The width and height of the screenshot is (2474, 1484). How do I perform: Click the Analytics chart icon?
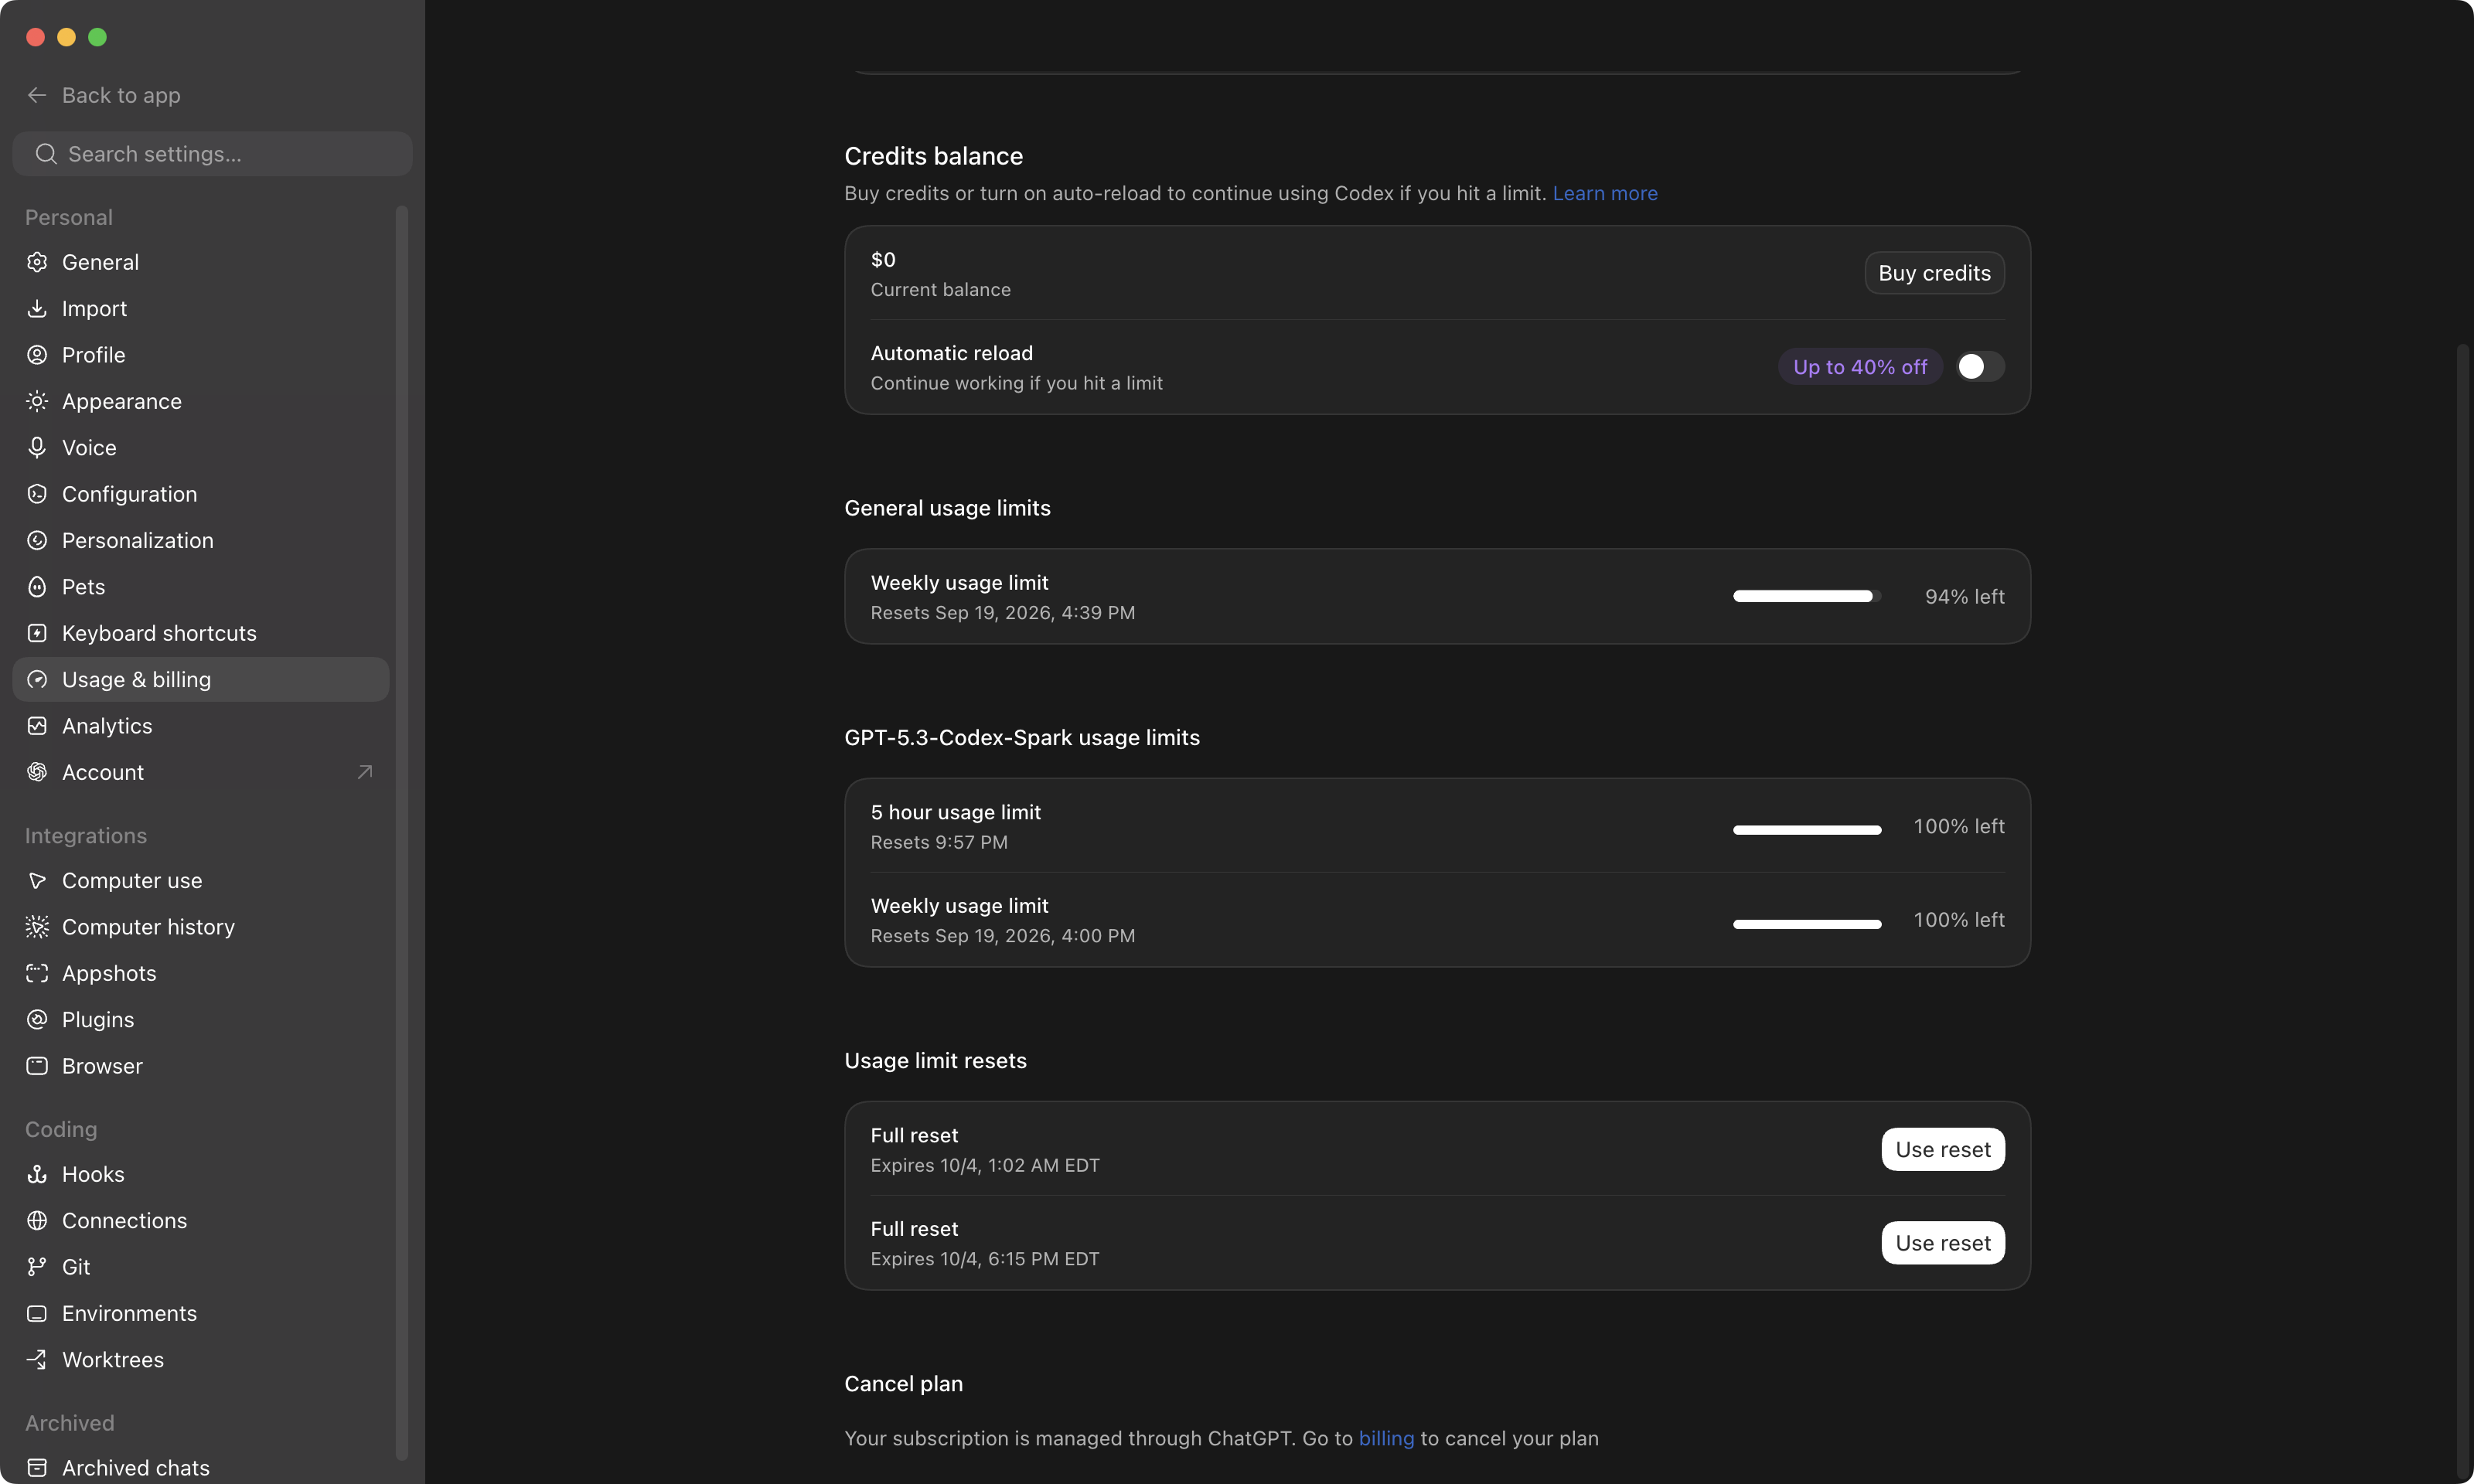click(x=37, y=726)
